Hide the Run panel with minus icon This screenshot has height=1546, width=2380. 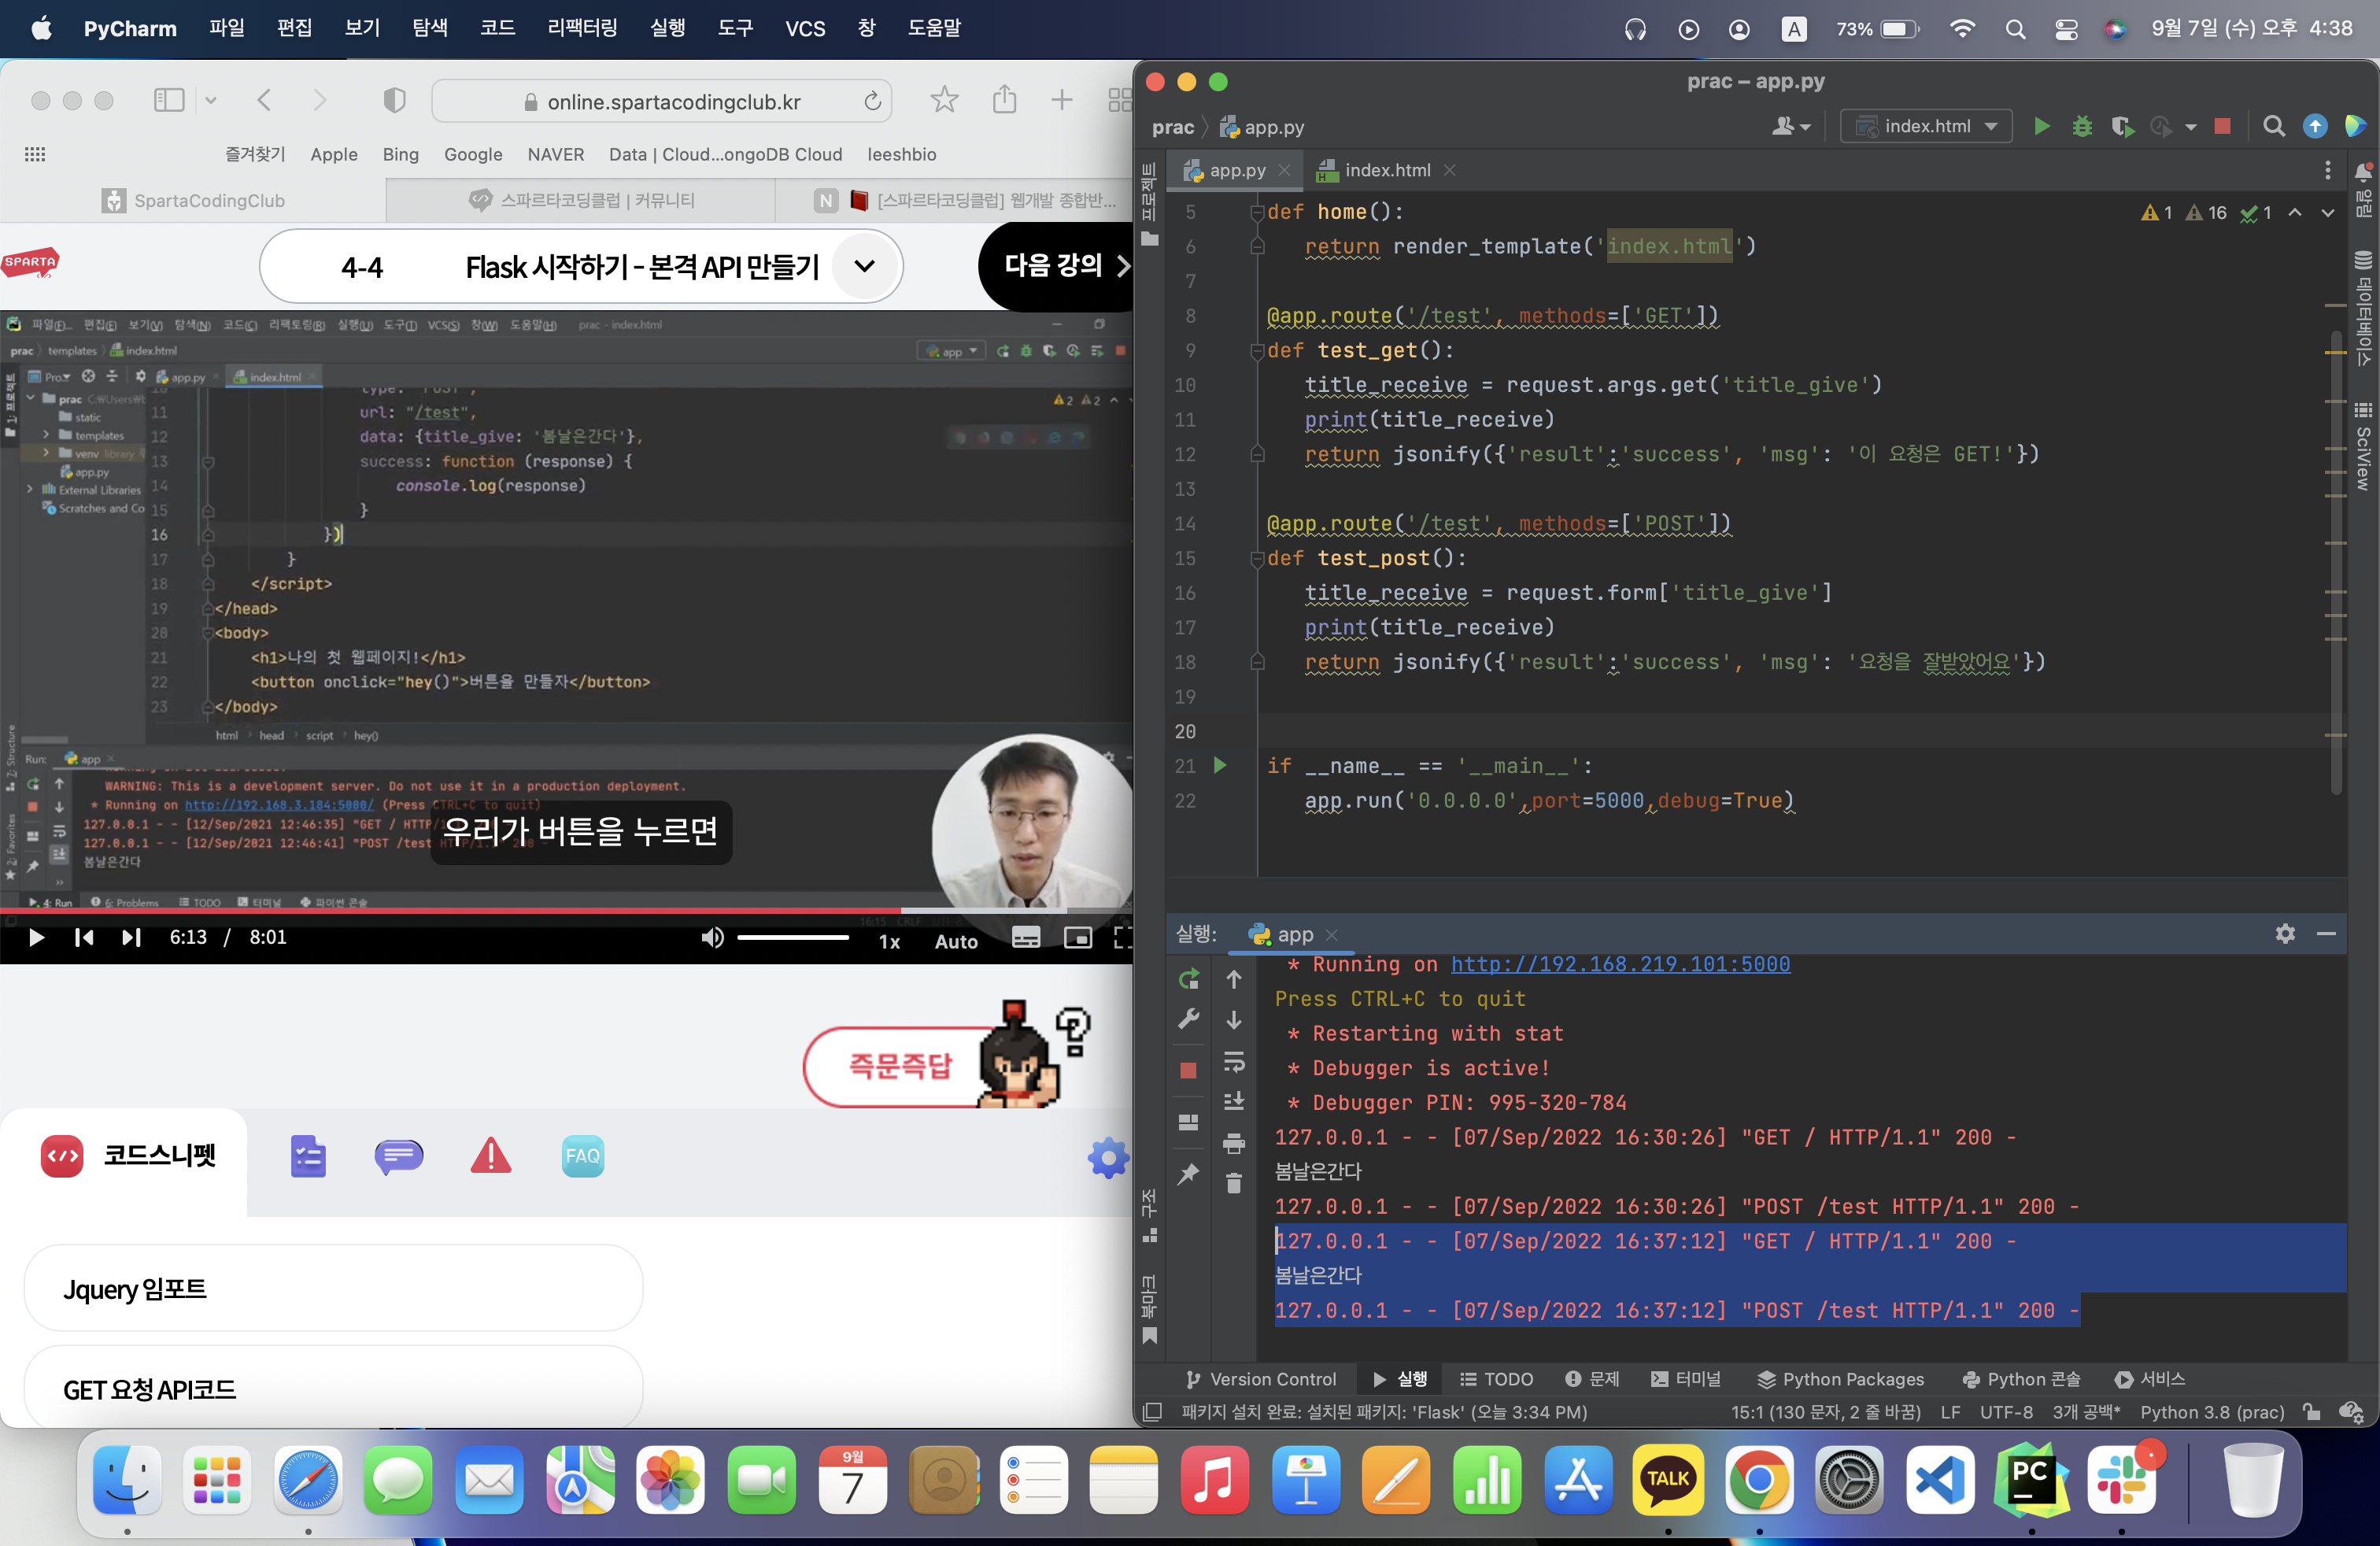tap(2326, 933)
